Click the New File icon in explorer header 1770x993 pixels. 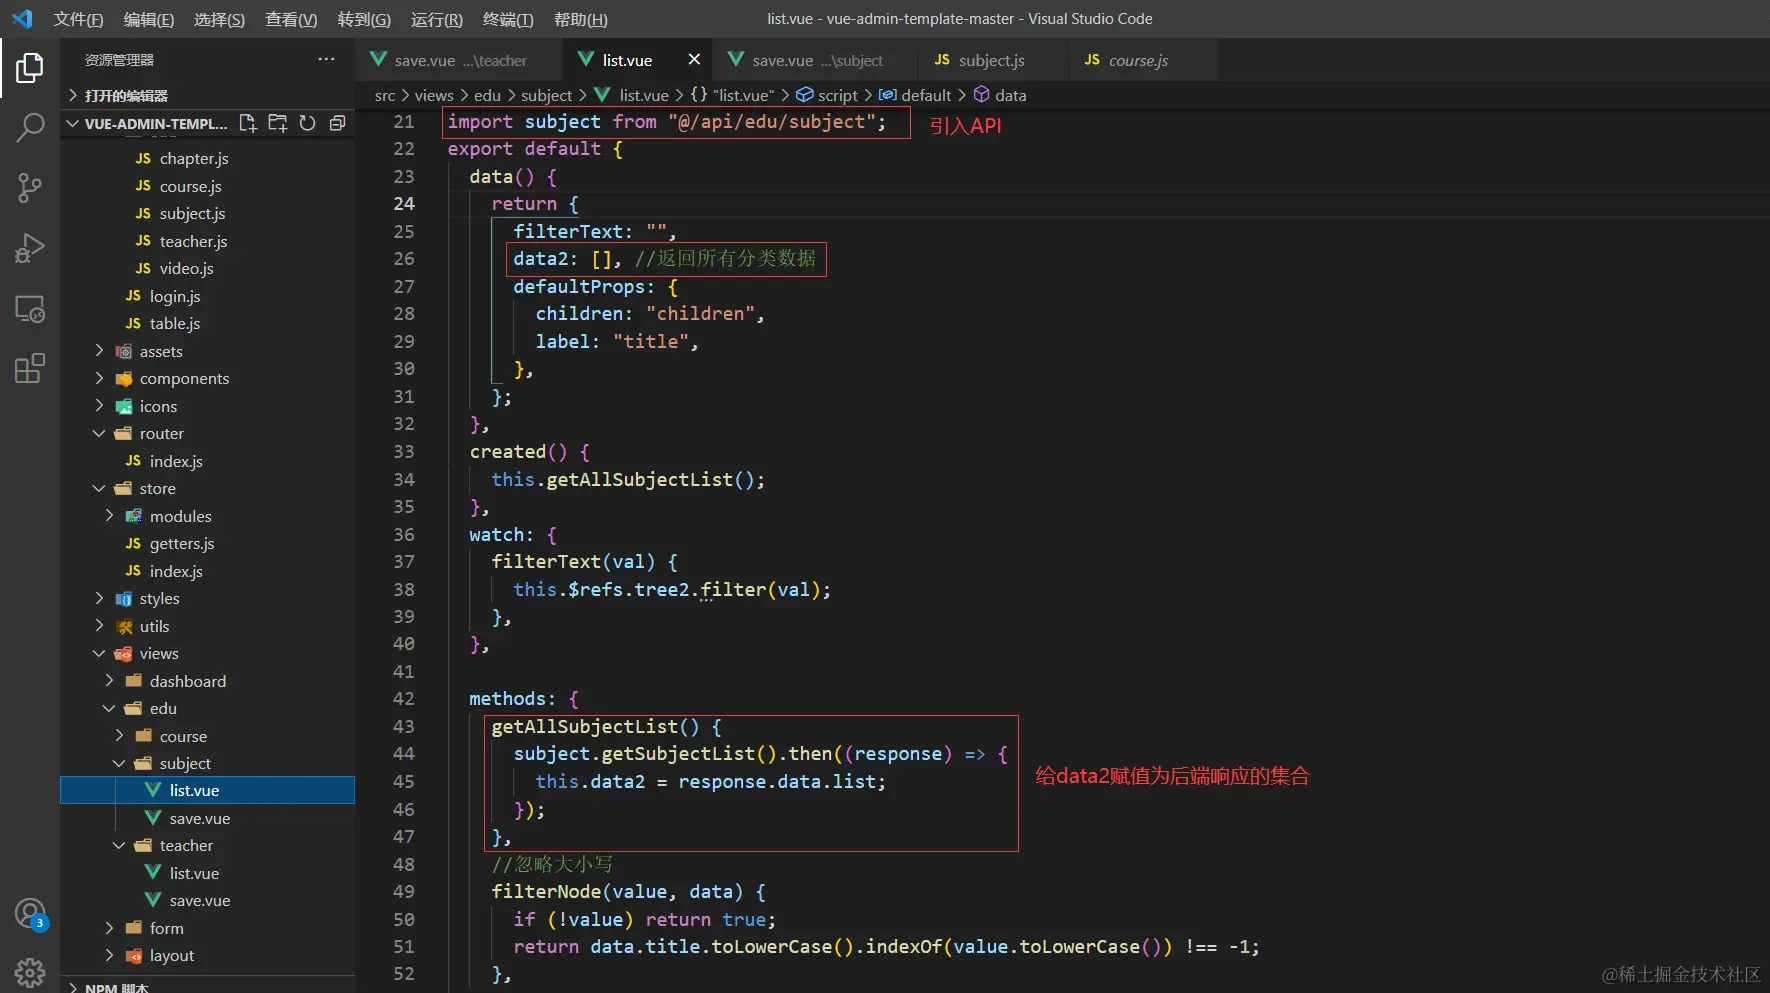(x=248, y=123)
